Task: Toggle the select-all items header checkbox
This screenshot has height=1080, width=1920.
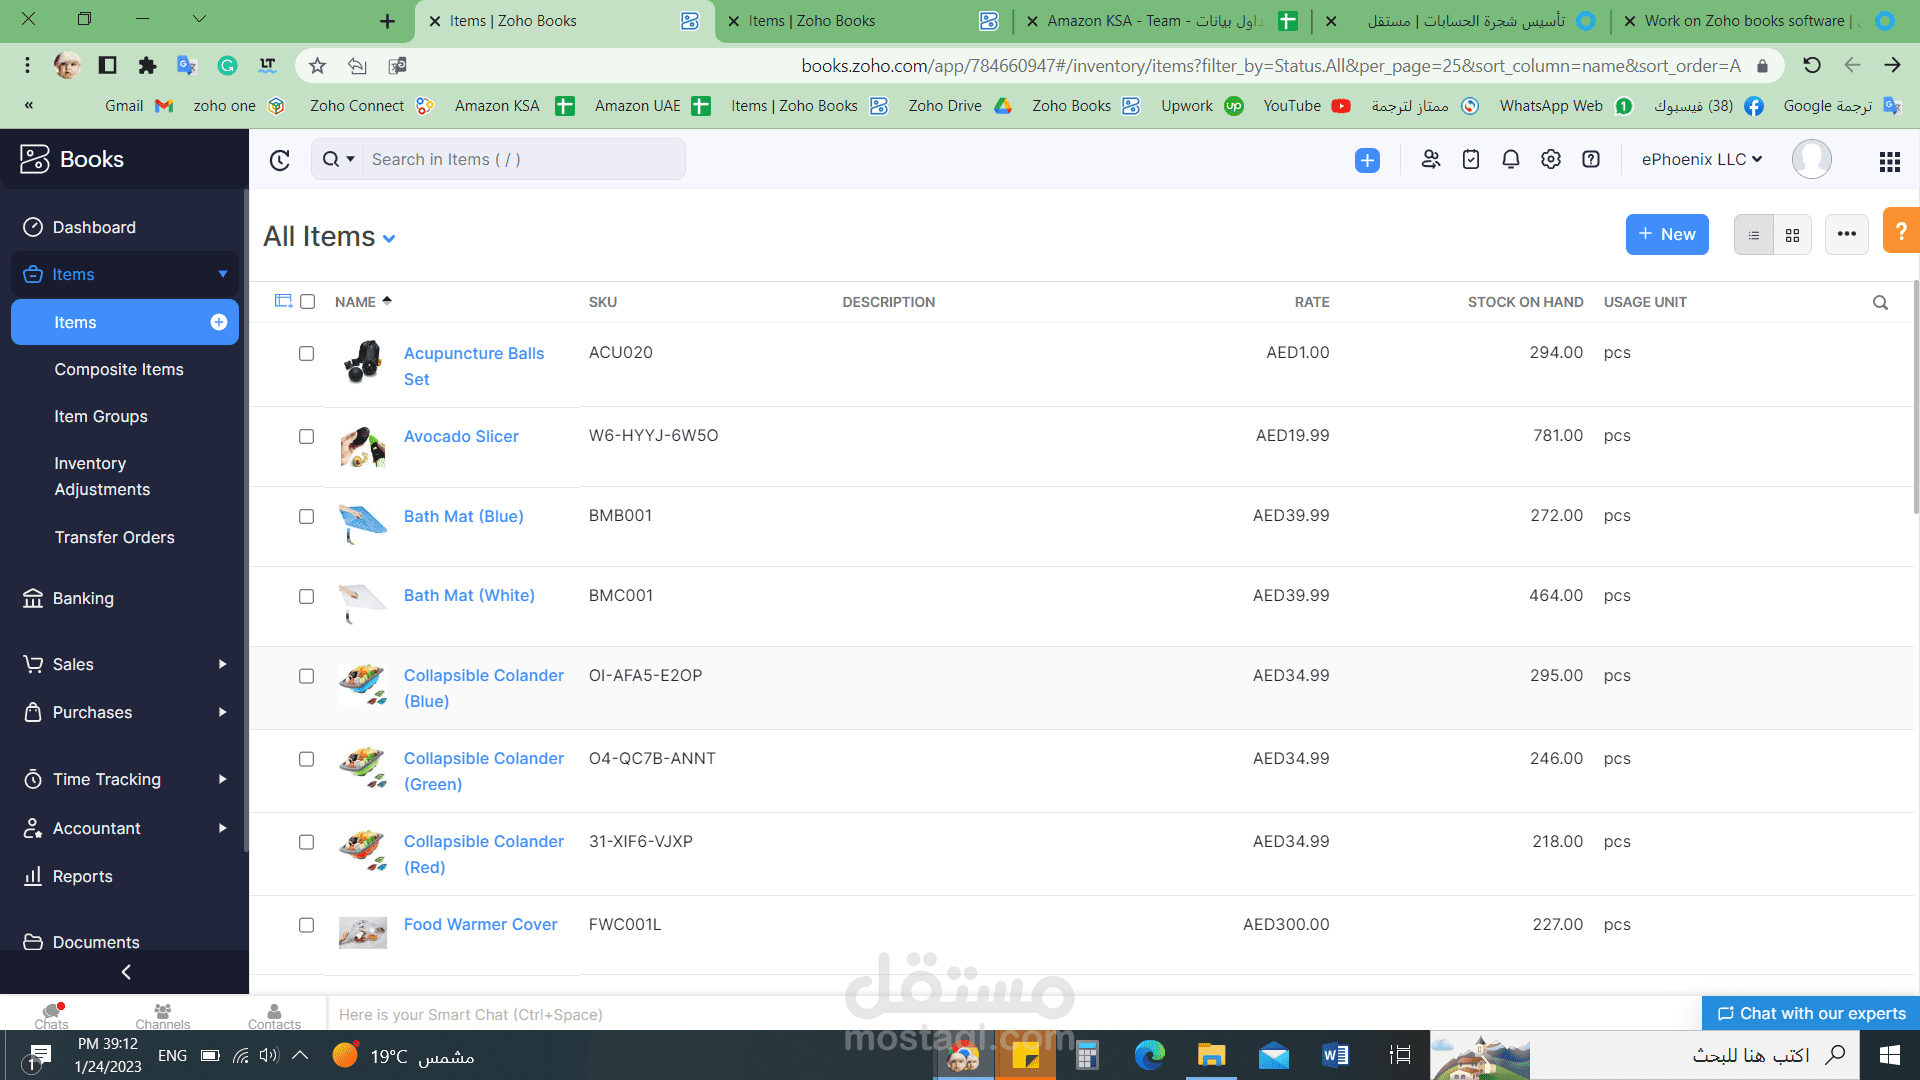Action: 308,302
